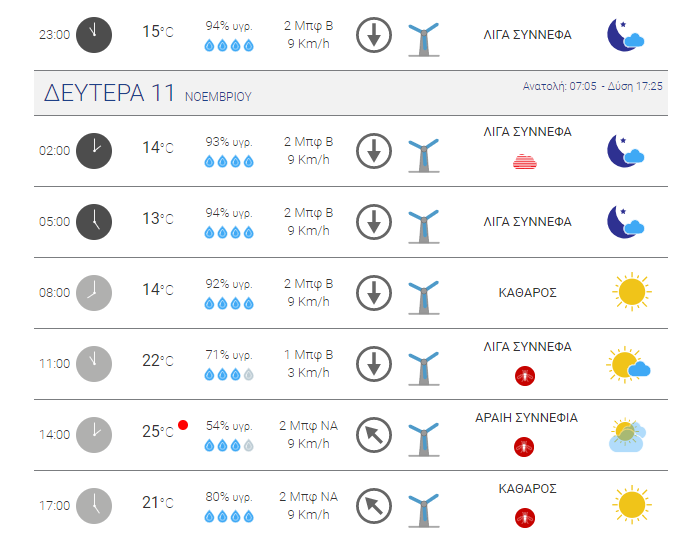Viewport: 682px width, 541px height.
Task: Click the humidity droplets under 71% υγρ.
Action: coord(229,374)
